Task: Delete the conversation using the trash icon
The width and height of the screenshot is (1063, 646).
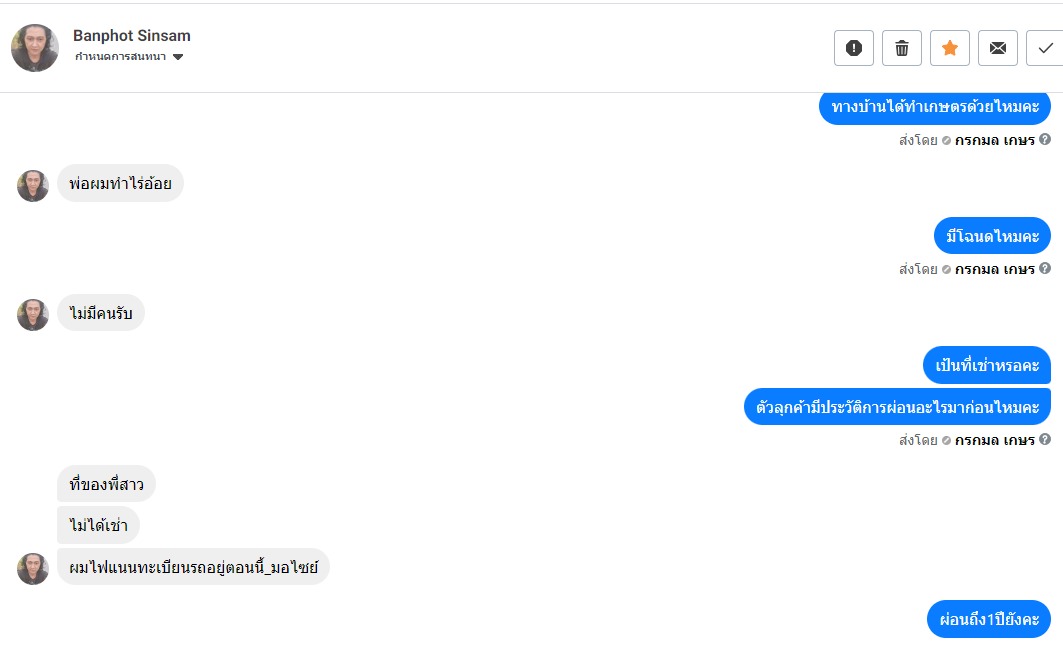Action: [901, 48]
